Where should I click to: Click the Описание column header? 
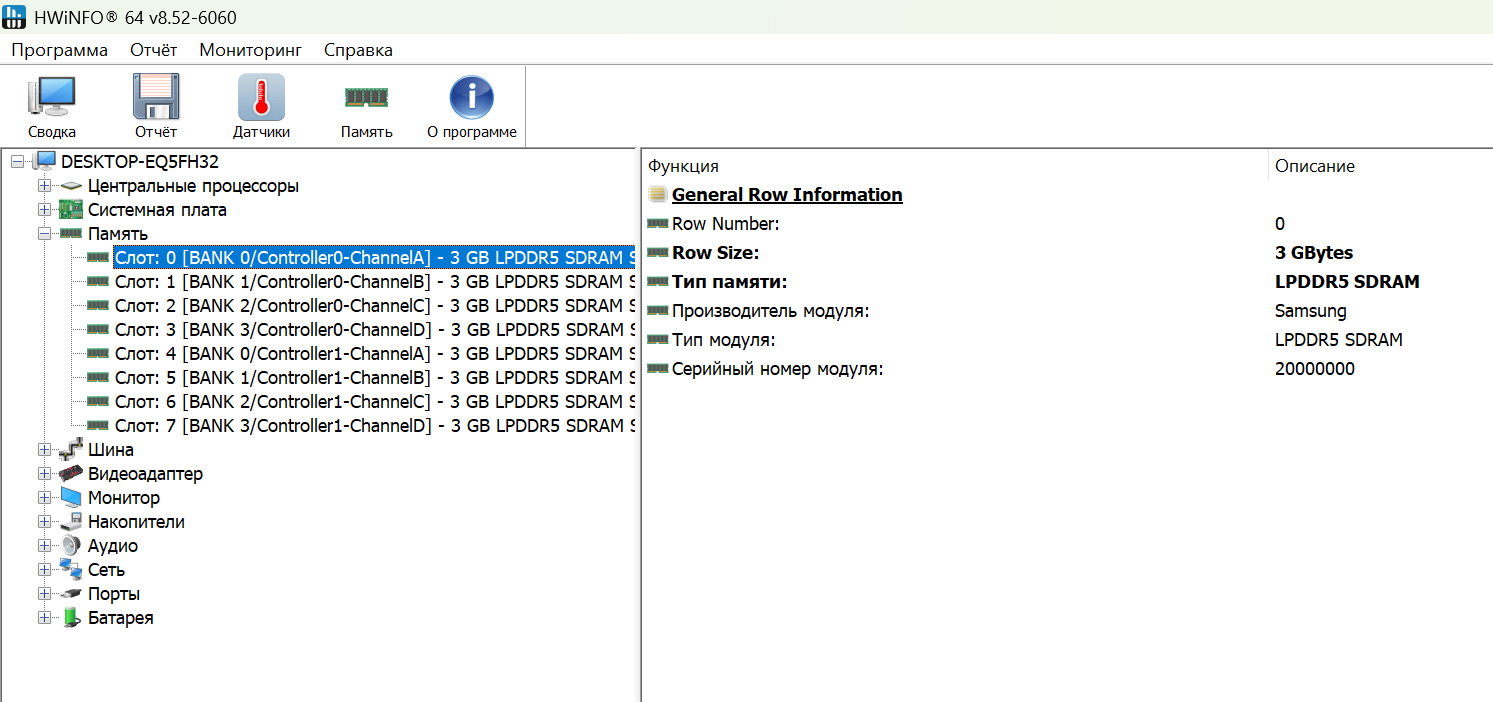pyautogui.click(x=1315, y=166)
